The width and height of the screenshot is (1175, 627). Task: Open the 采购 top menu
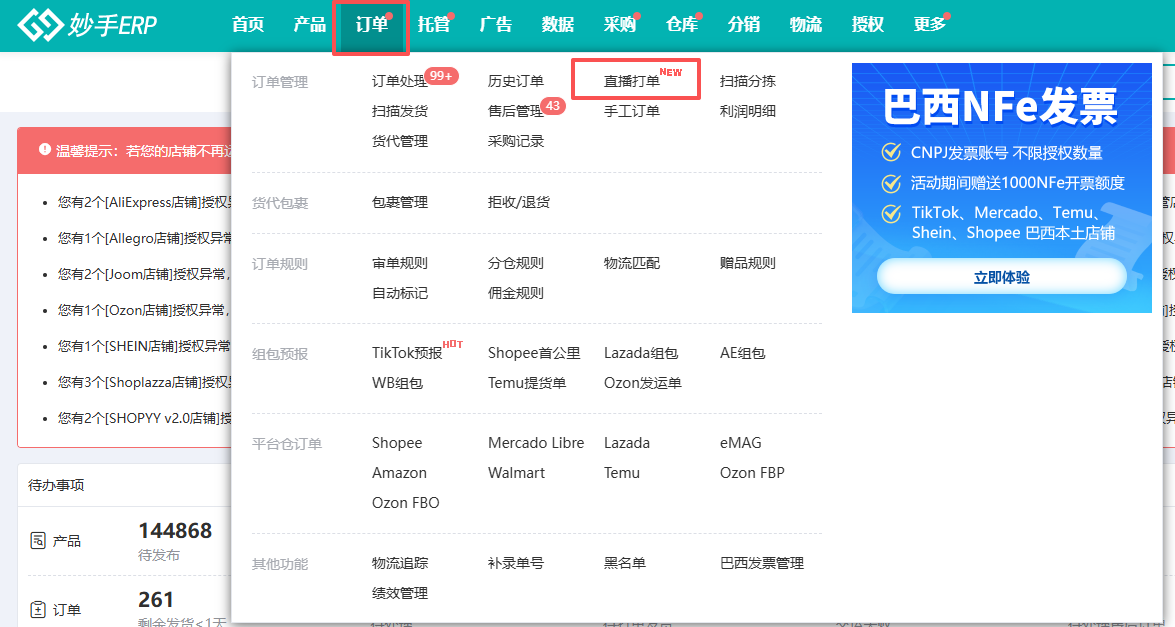tap(620, 25)
